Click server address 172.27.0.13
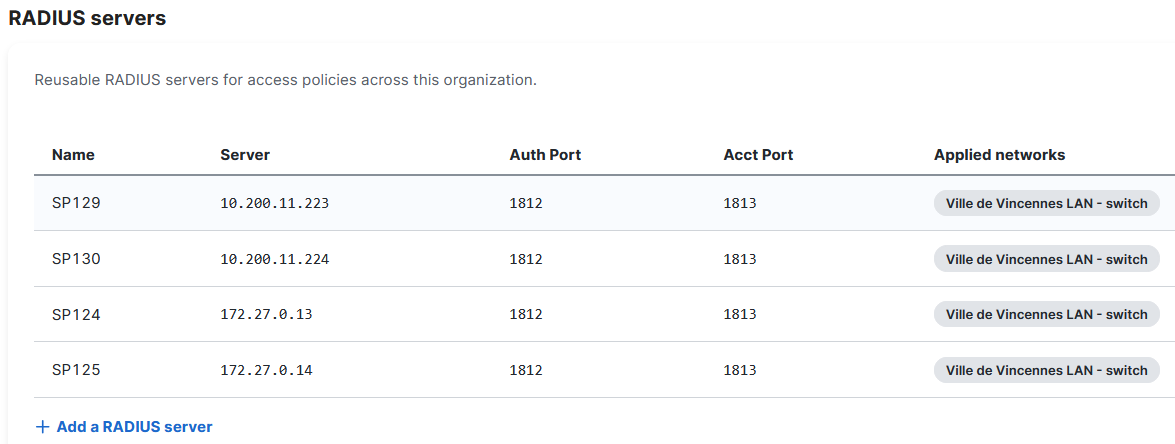The width and height of the screenshot is (1175, 444). tap(266, 314)
